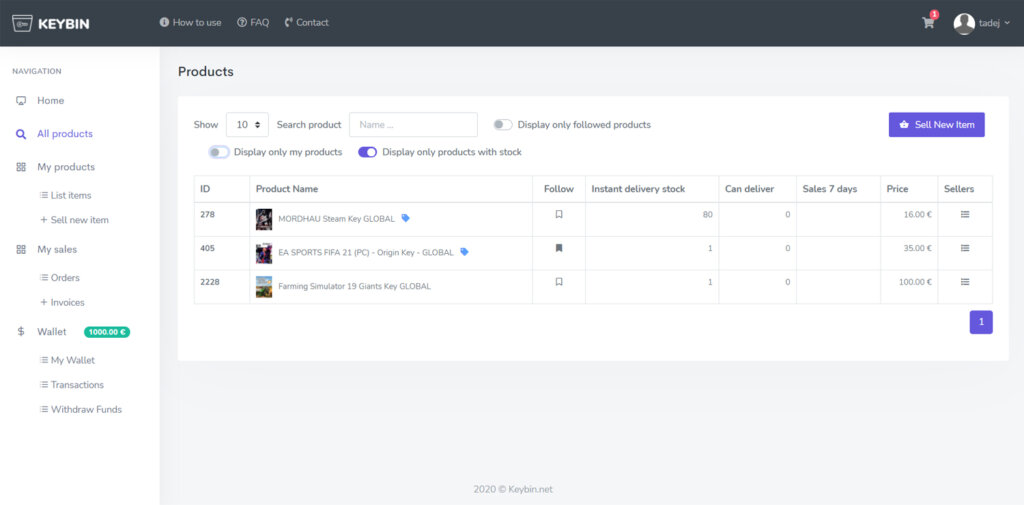This screenshot has height=505, width=1024.
Task: Select All products in sidebar
Action: pyautogui.click(x=65, y=134)
